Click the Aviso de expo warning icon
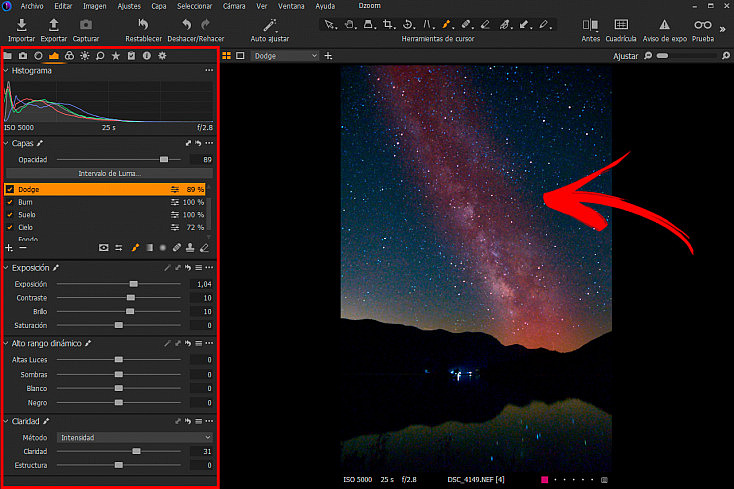Screen dimensions: 734x489 [664, 25]
